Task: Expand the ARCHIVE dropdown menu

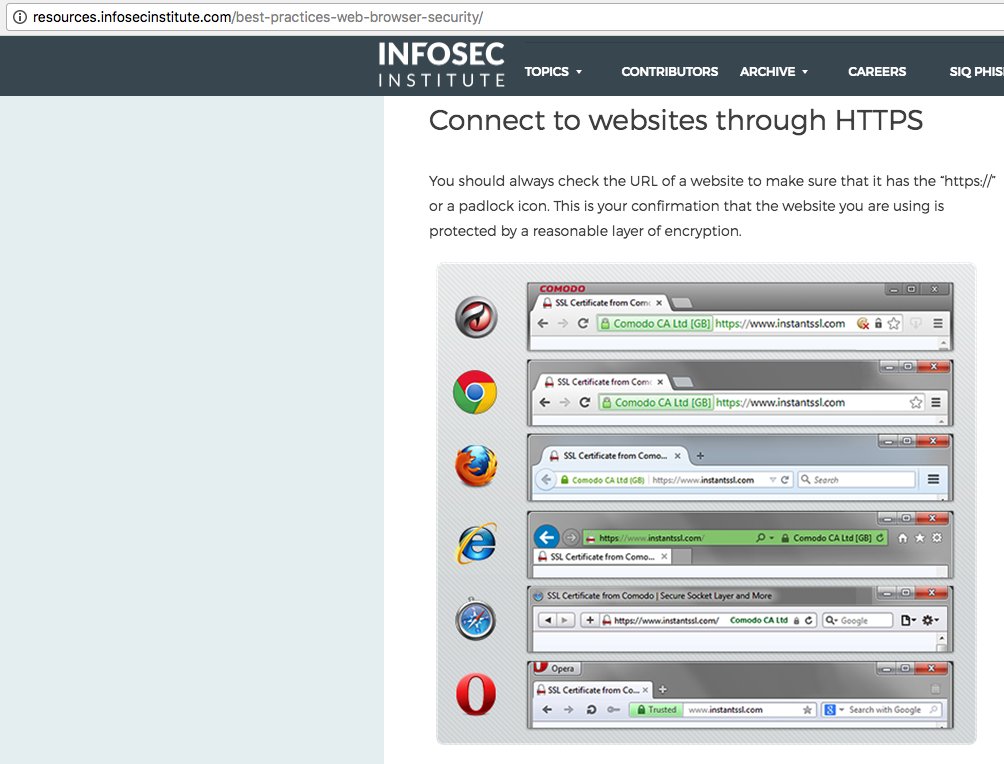Action: coord(773,72)
